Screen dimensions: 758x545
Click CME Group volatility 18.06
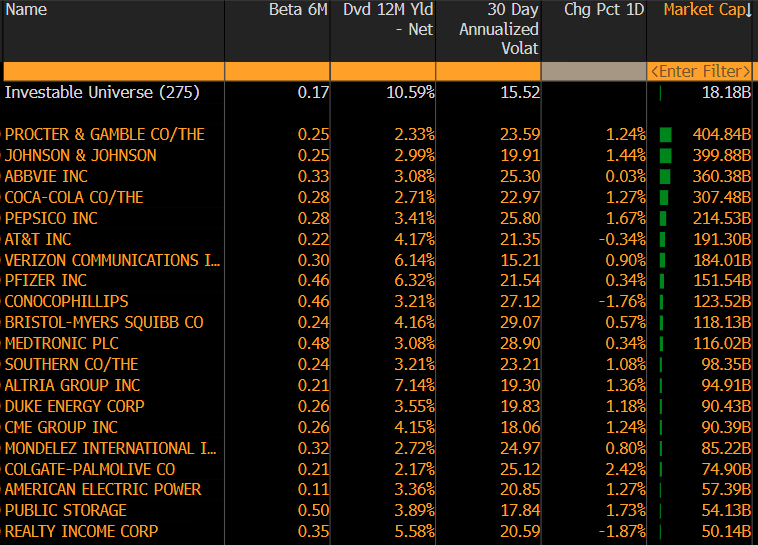coord(520,427)
